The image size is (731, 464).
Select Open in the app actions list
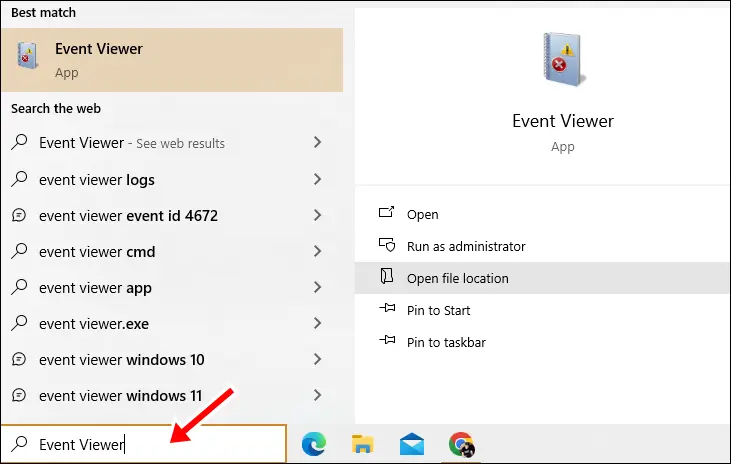click(x=422, y=214)
